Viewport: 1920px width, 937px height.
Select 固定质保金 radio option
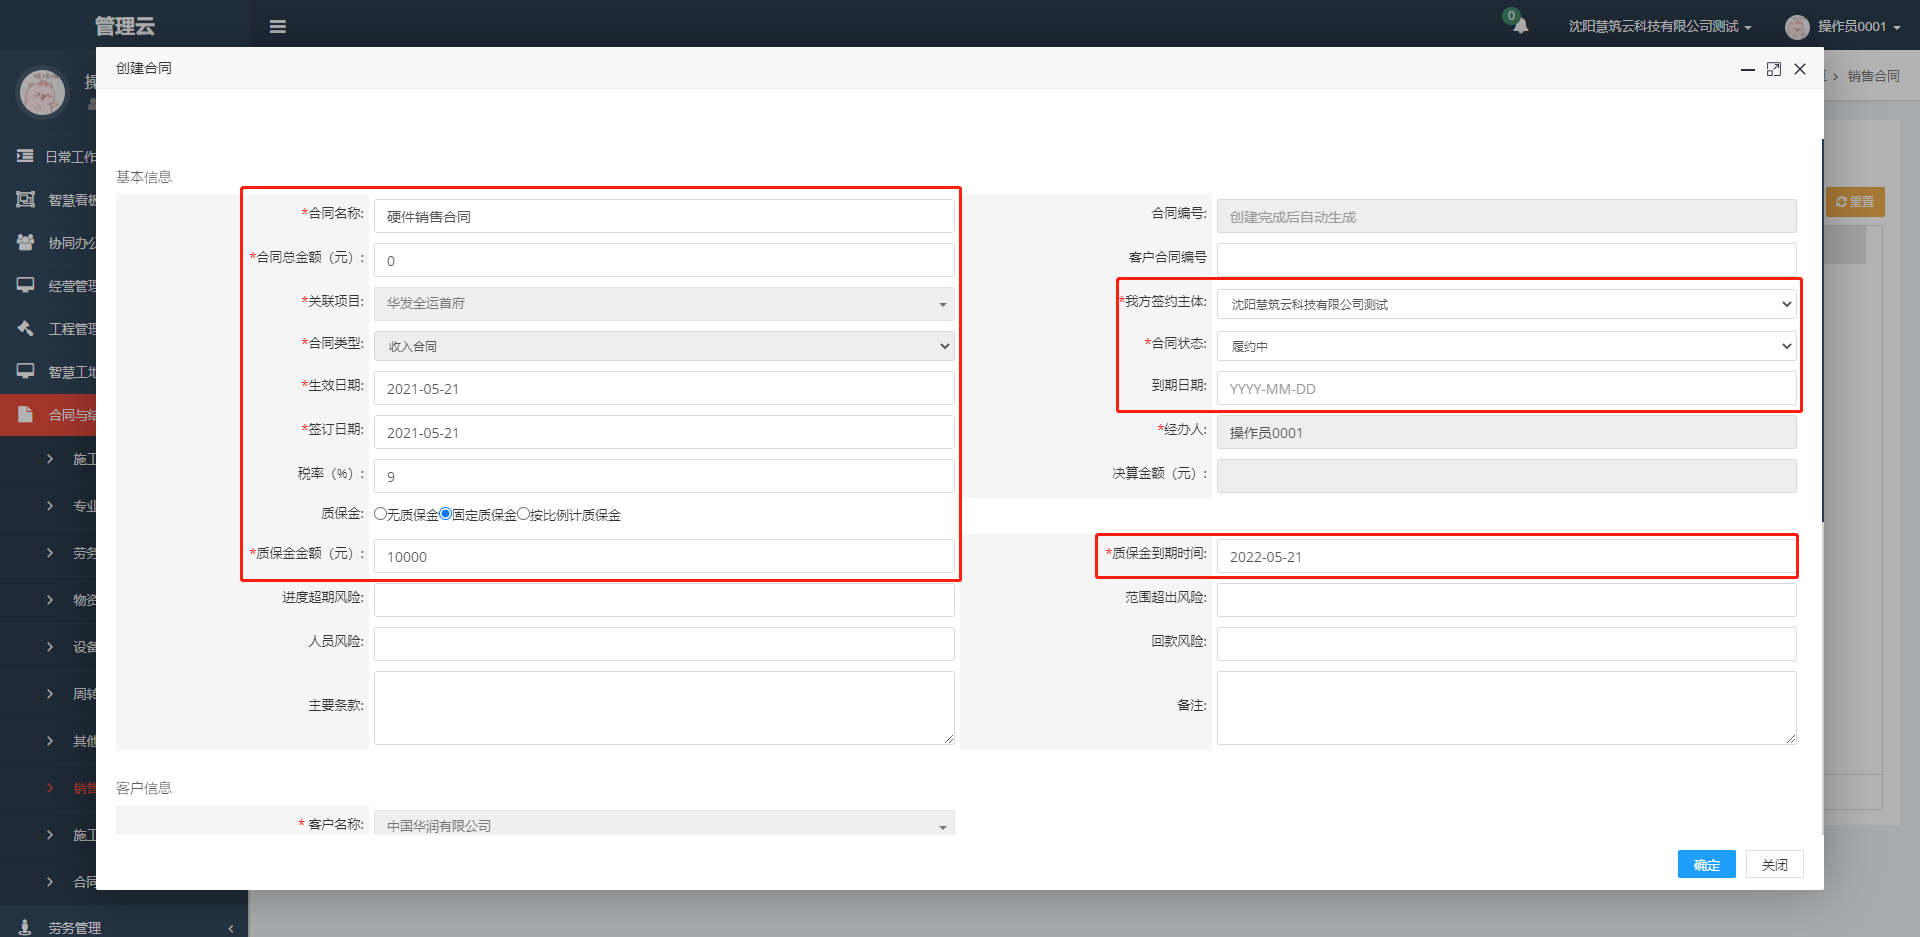(x=445, y=514)
